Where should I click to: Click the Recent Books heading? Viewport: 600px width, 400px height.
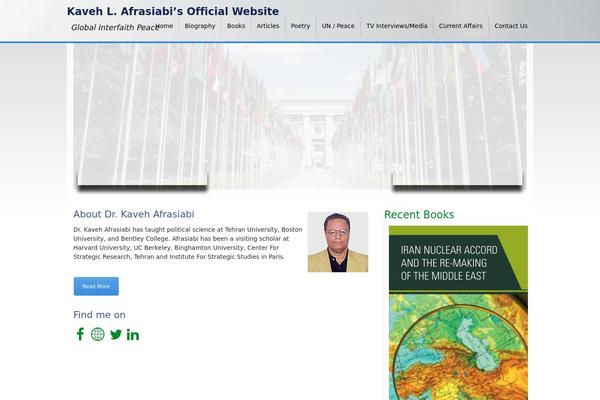point(419,215)
